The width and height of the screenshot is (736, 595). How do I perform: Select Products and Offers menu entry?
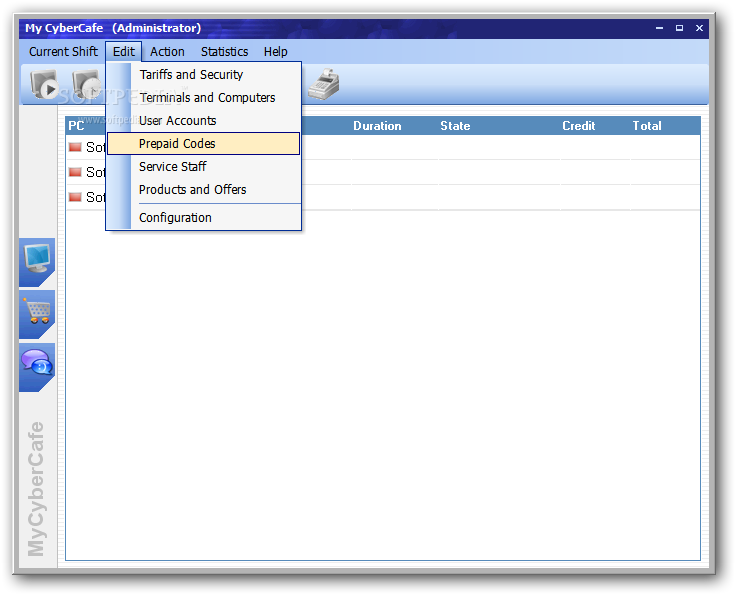coord(204,190)
